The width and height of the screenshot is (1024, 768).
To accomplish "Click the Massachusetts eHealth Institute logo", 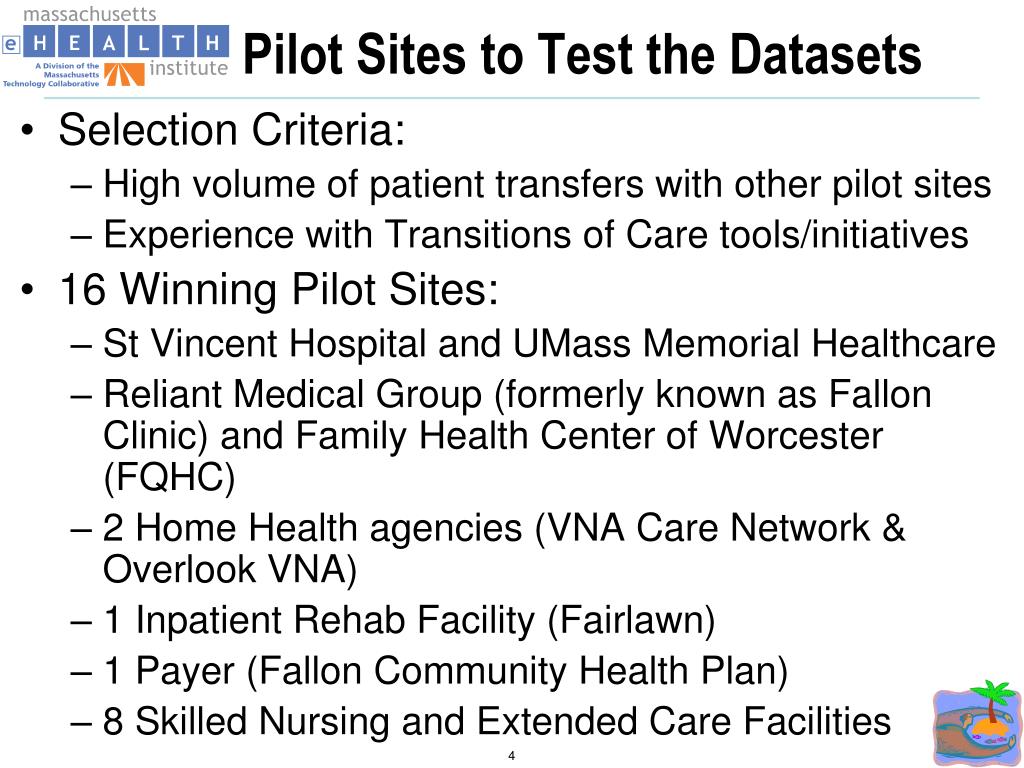I will pos(116,47).
